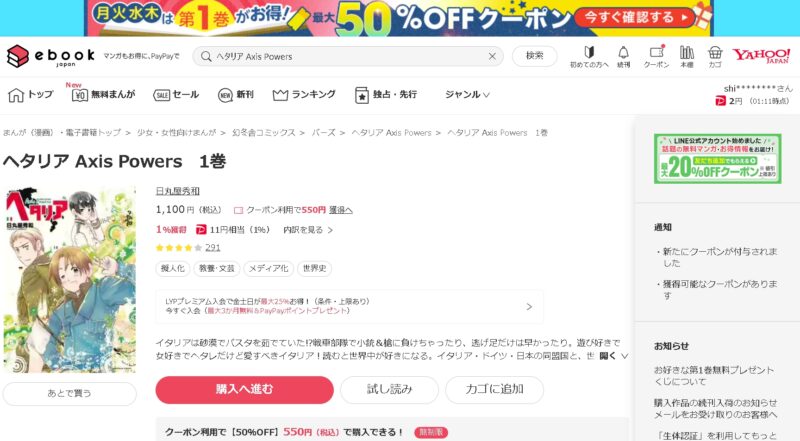
Task: Open the bookshelf (本棚) icon
Action: pyautogui.click(x=687, y=57)
